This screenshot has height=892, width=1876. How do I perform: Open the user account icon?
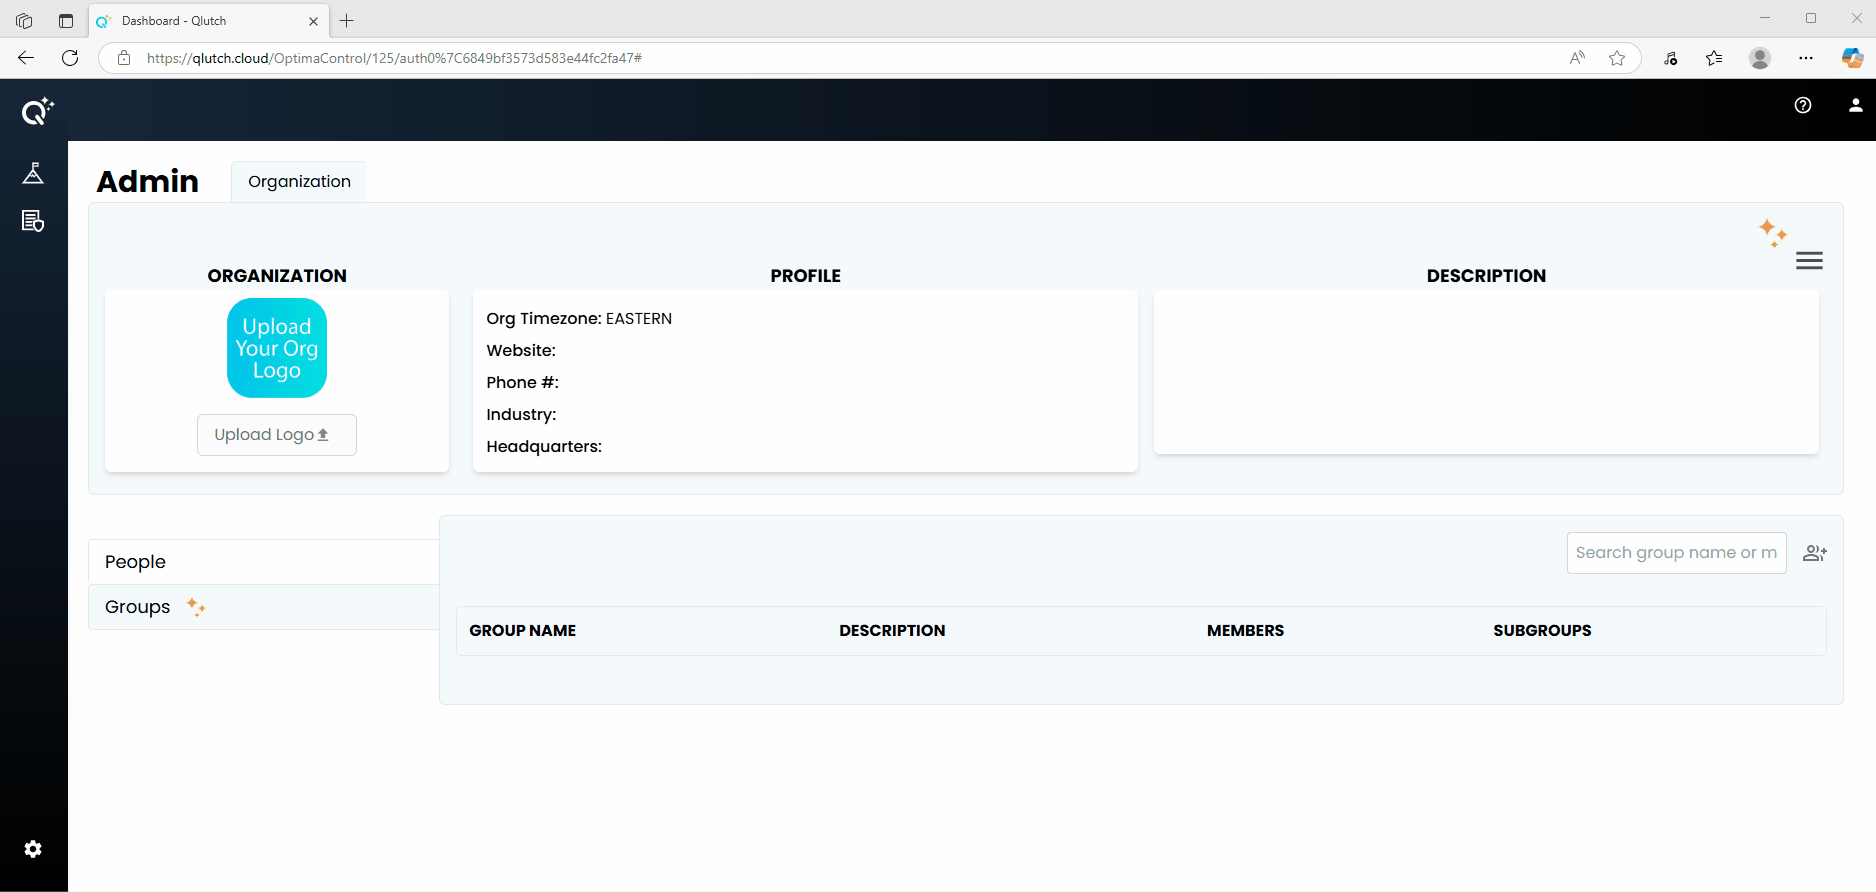pos(1855,105)
